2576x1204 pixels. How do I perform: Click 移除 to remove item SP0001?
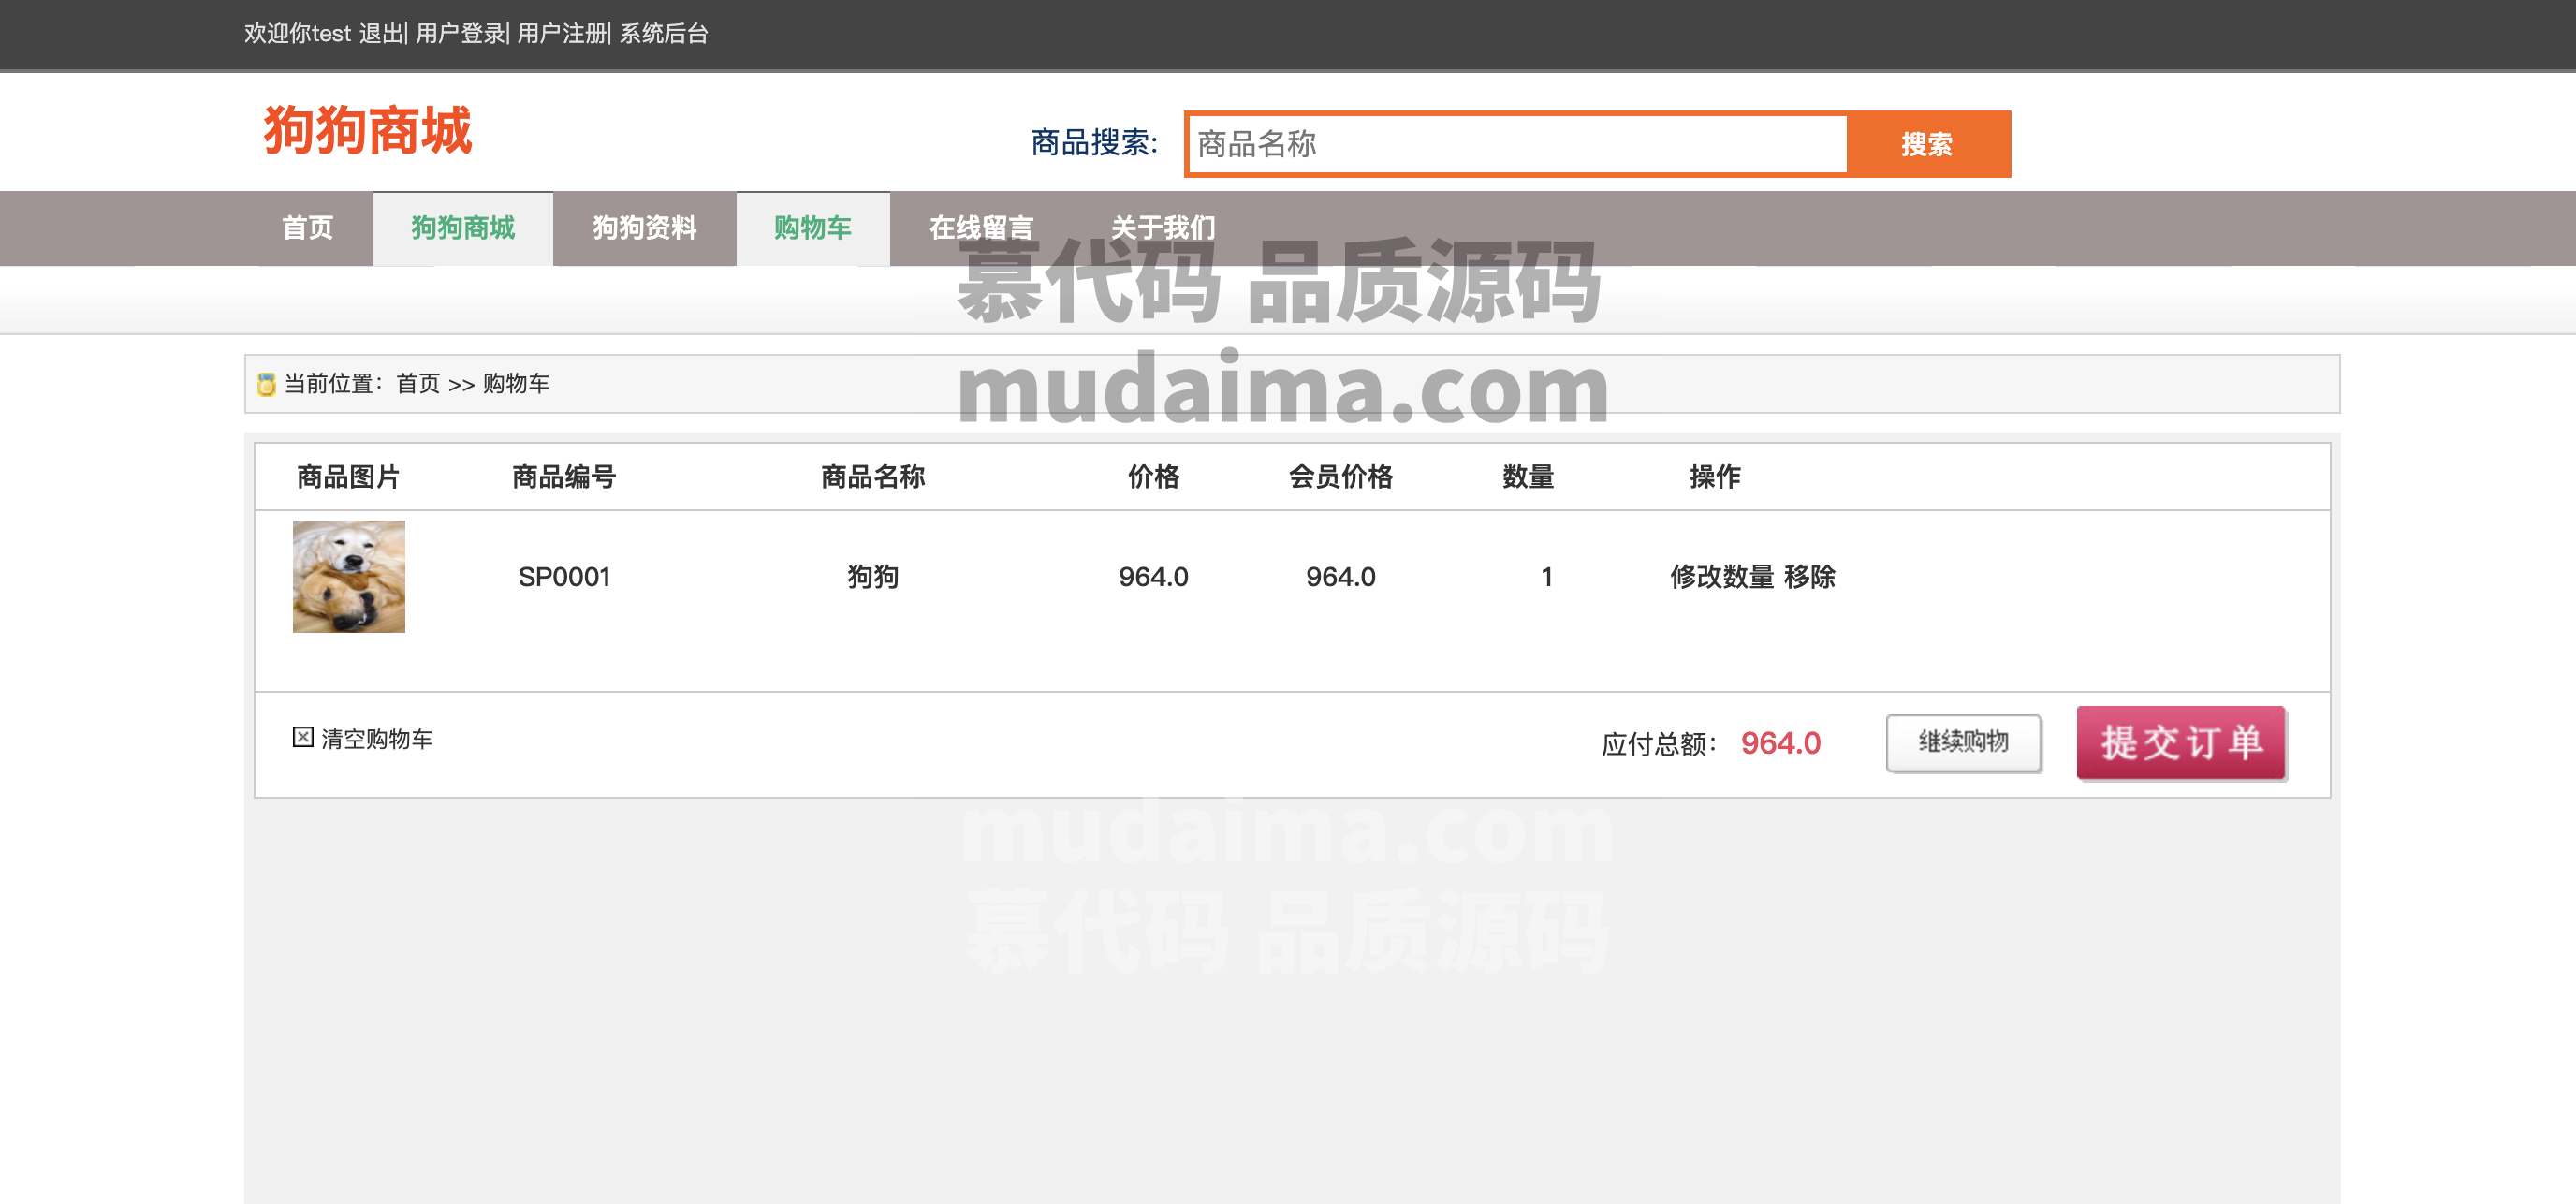click(1810, 577)
